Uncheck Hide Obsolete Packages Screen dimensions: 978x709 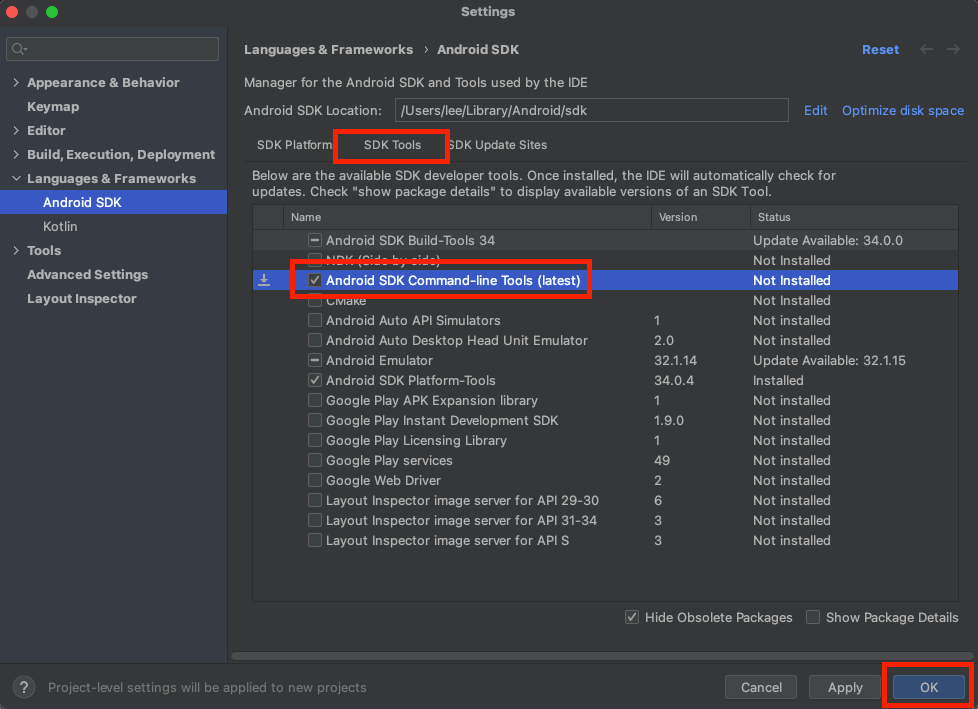(632, 617)
